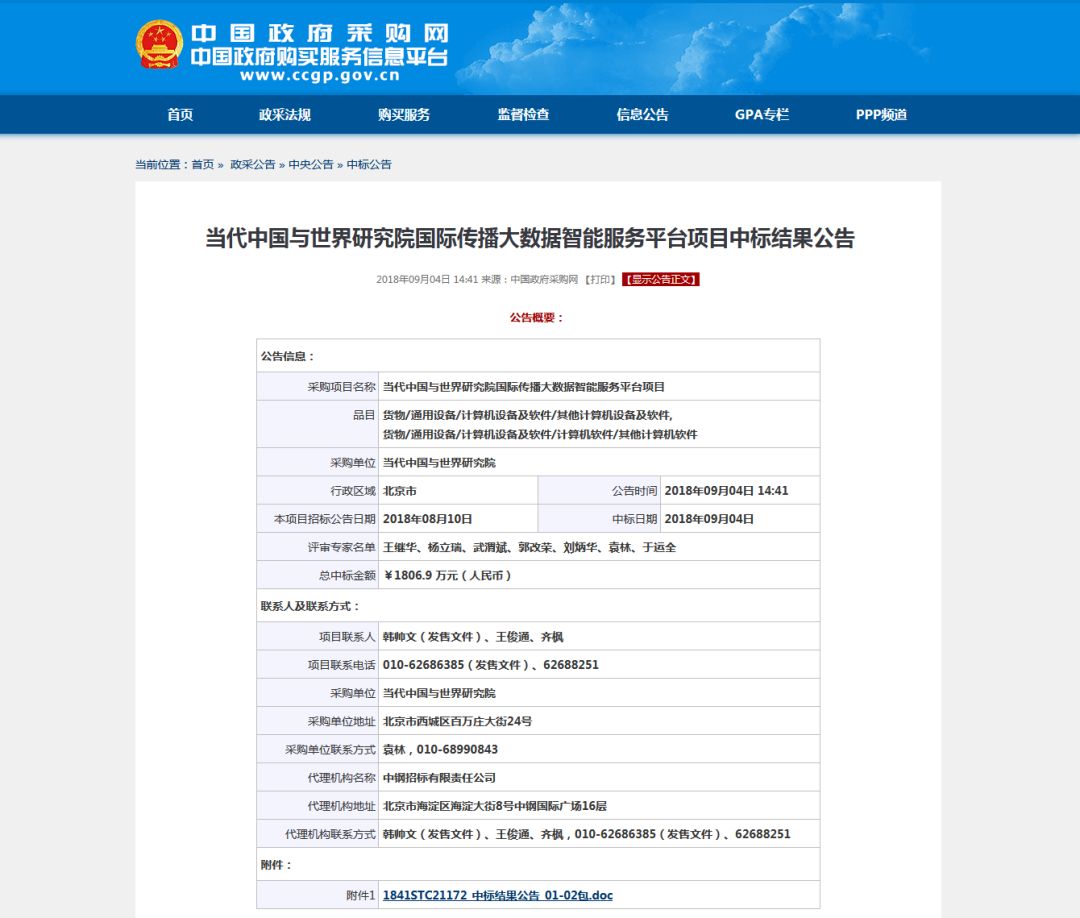Image resolution: width=1080 pixels, height=918 pixels.
Task: Click the site title 中国政府采购网
Action: (x=320, y=33)
